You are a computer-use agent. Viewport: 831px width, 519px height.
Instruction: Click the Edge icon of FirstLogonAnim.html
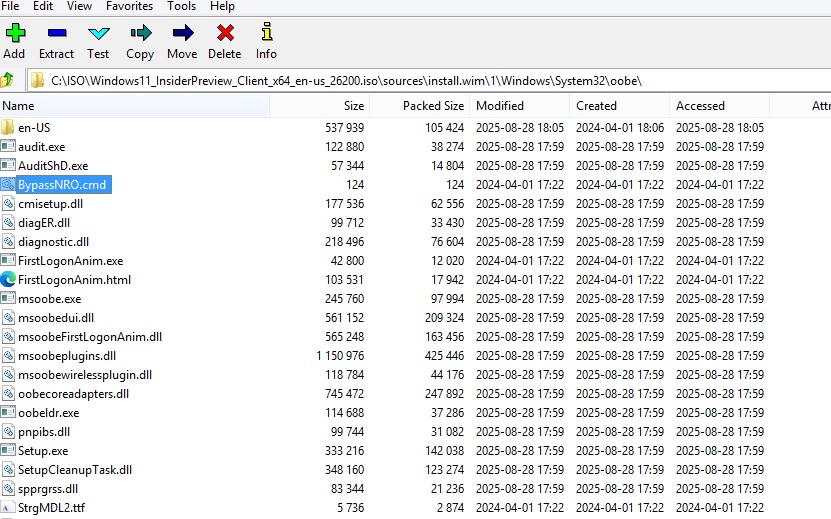pos(8,279)
